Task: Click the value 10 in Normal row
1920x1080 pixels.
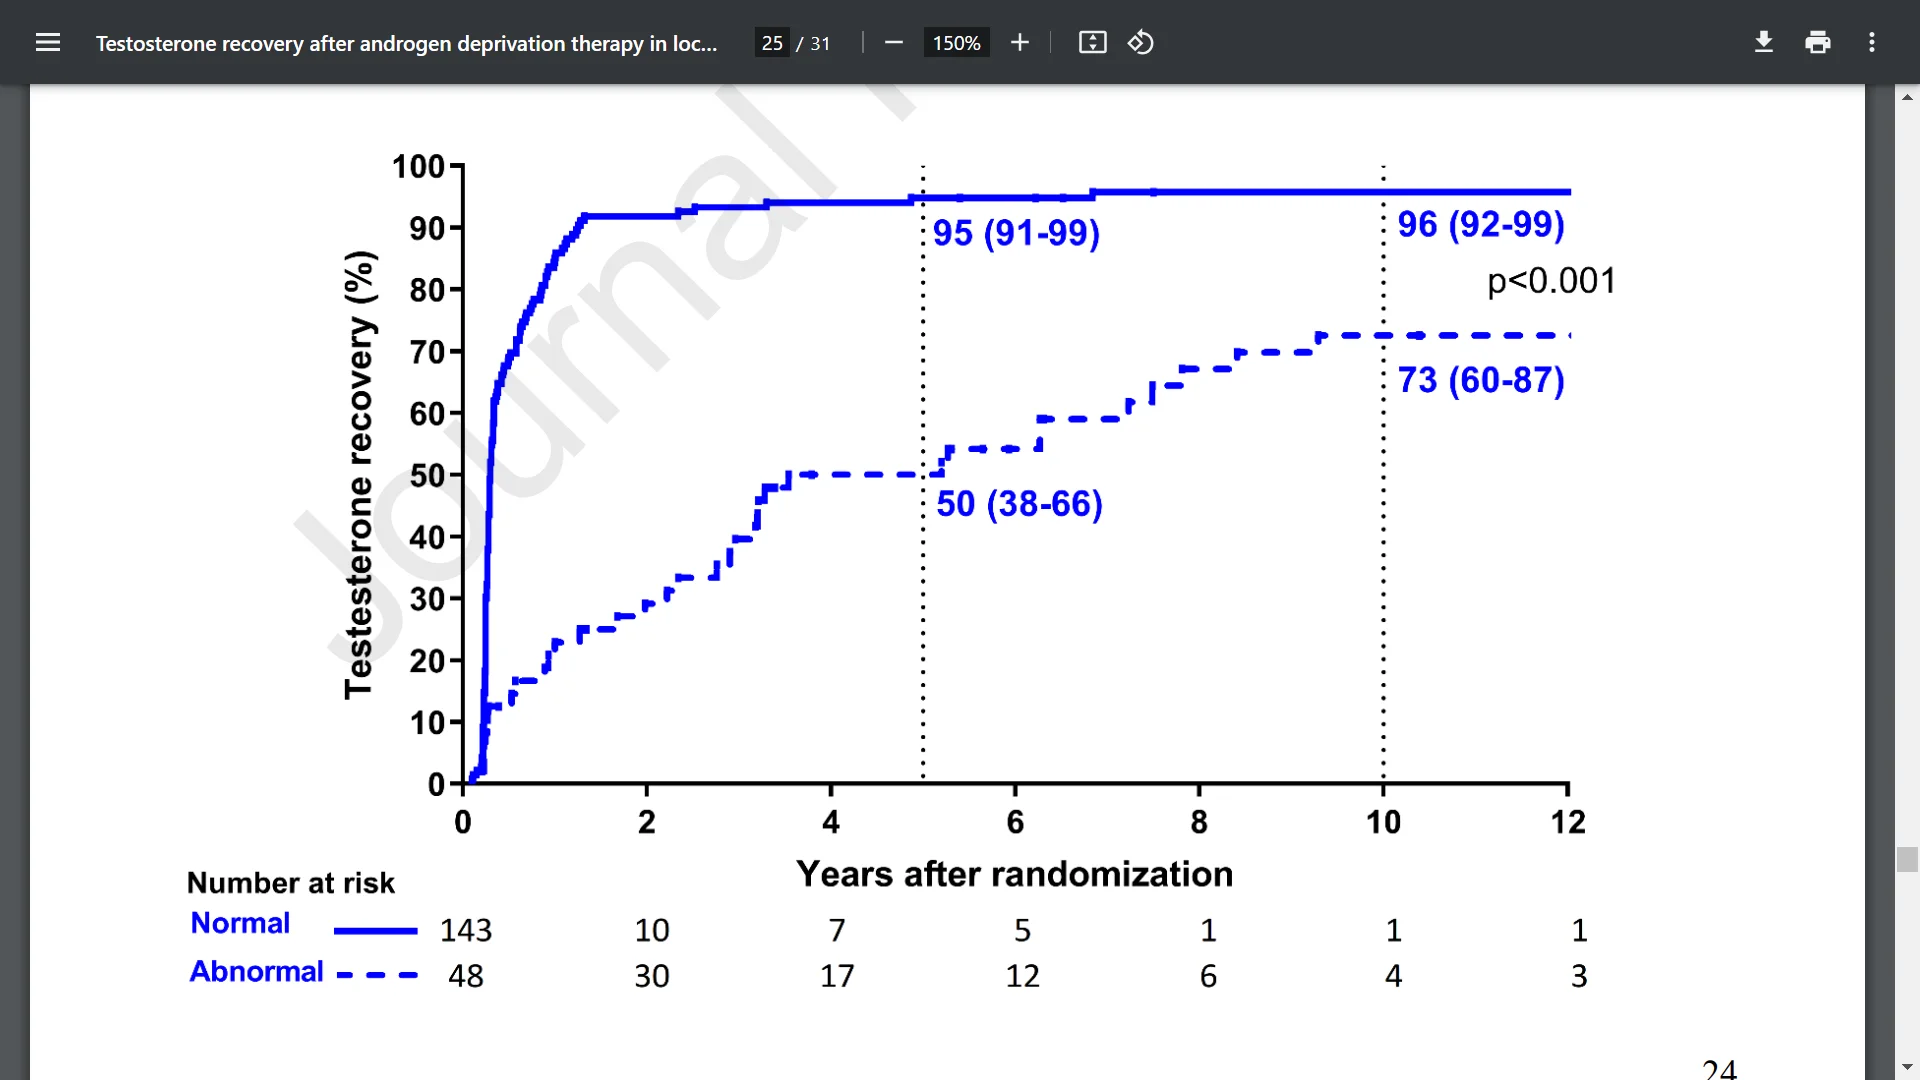Action: [652, 931]
